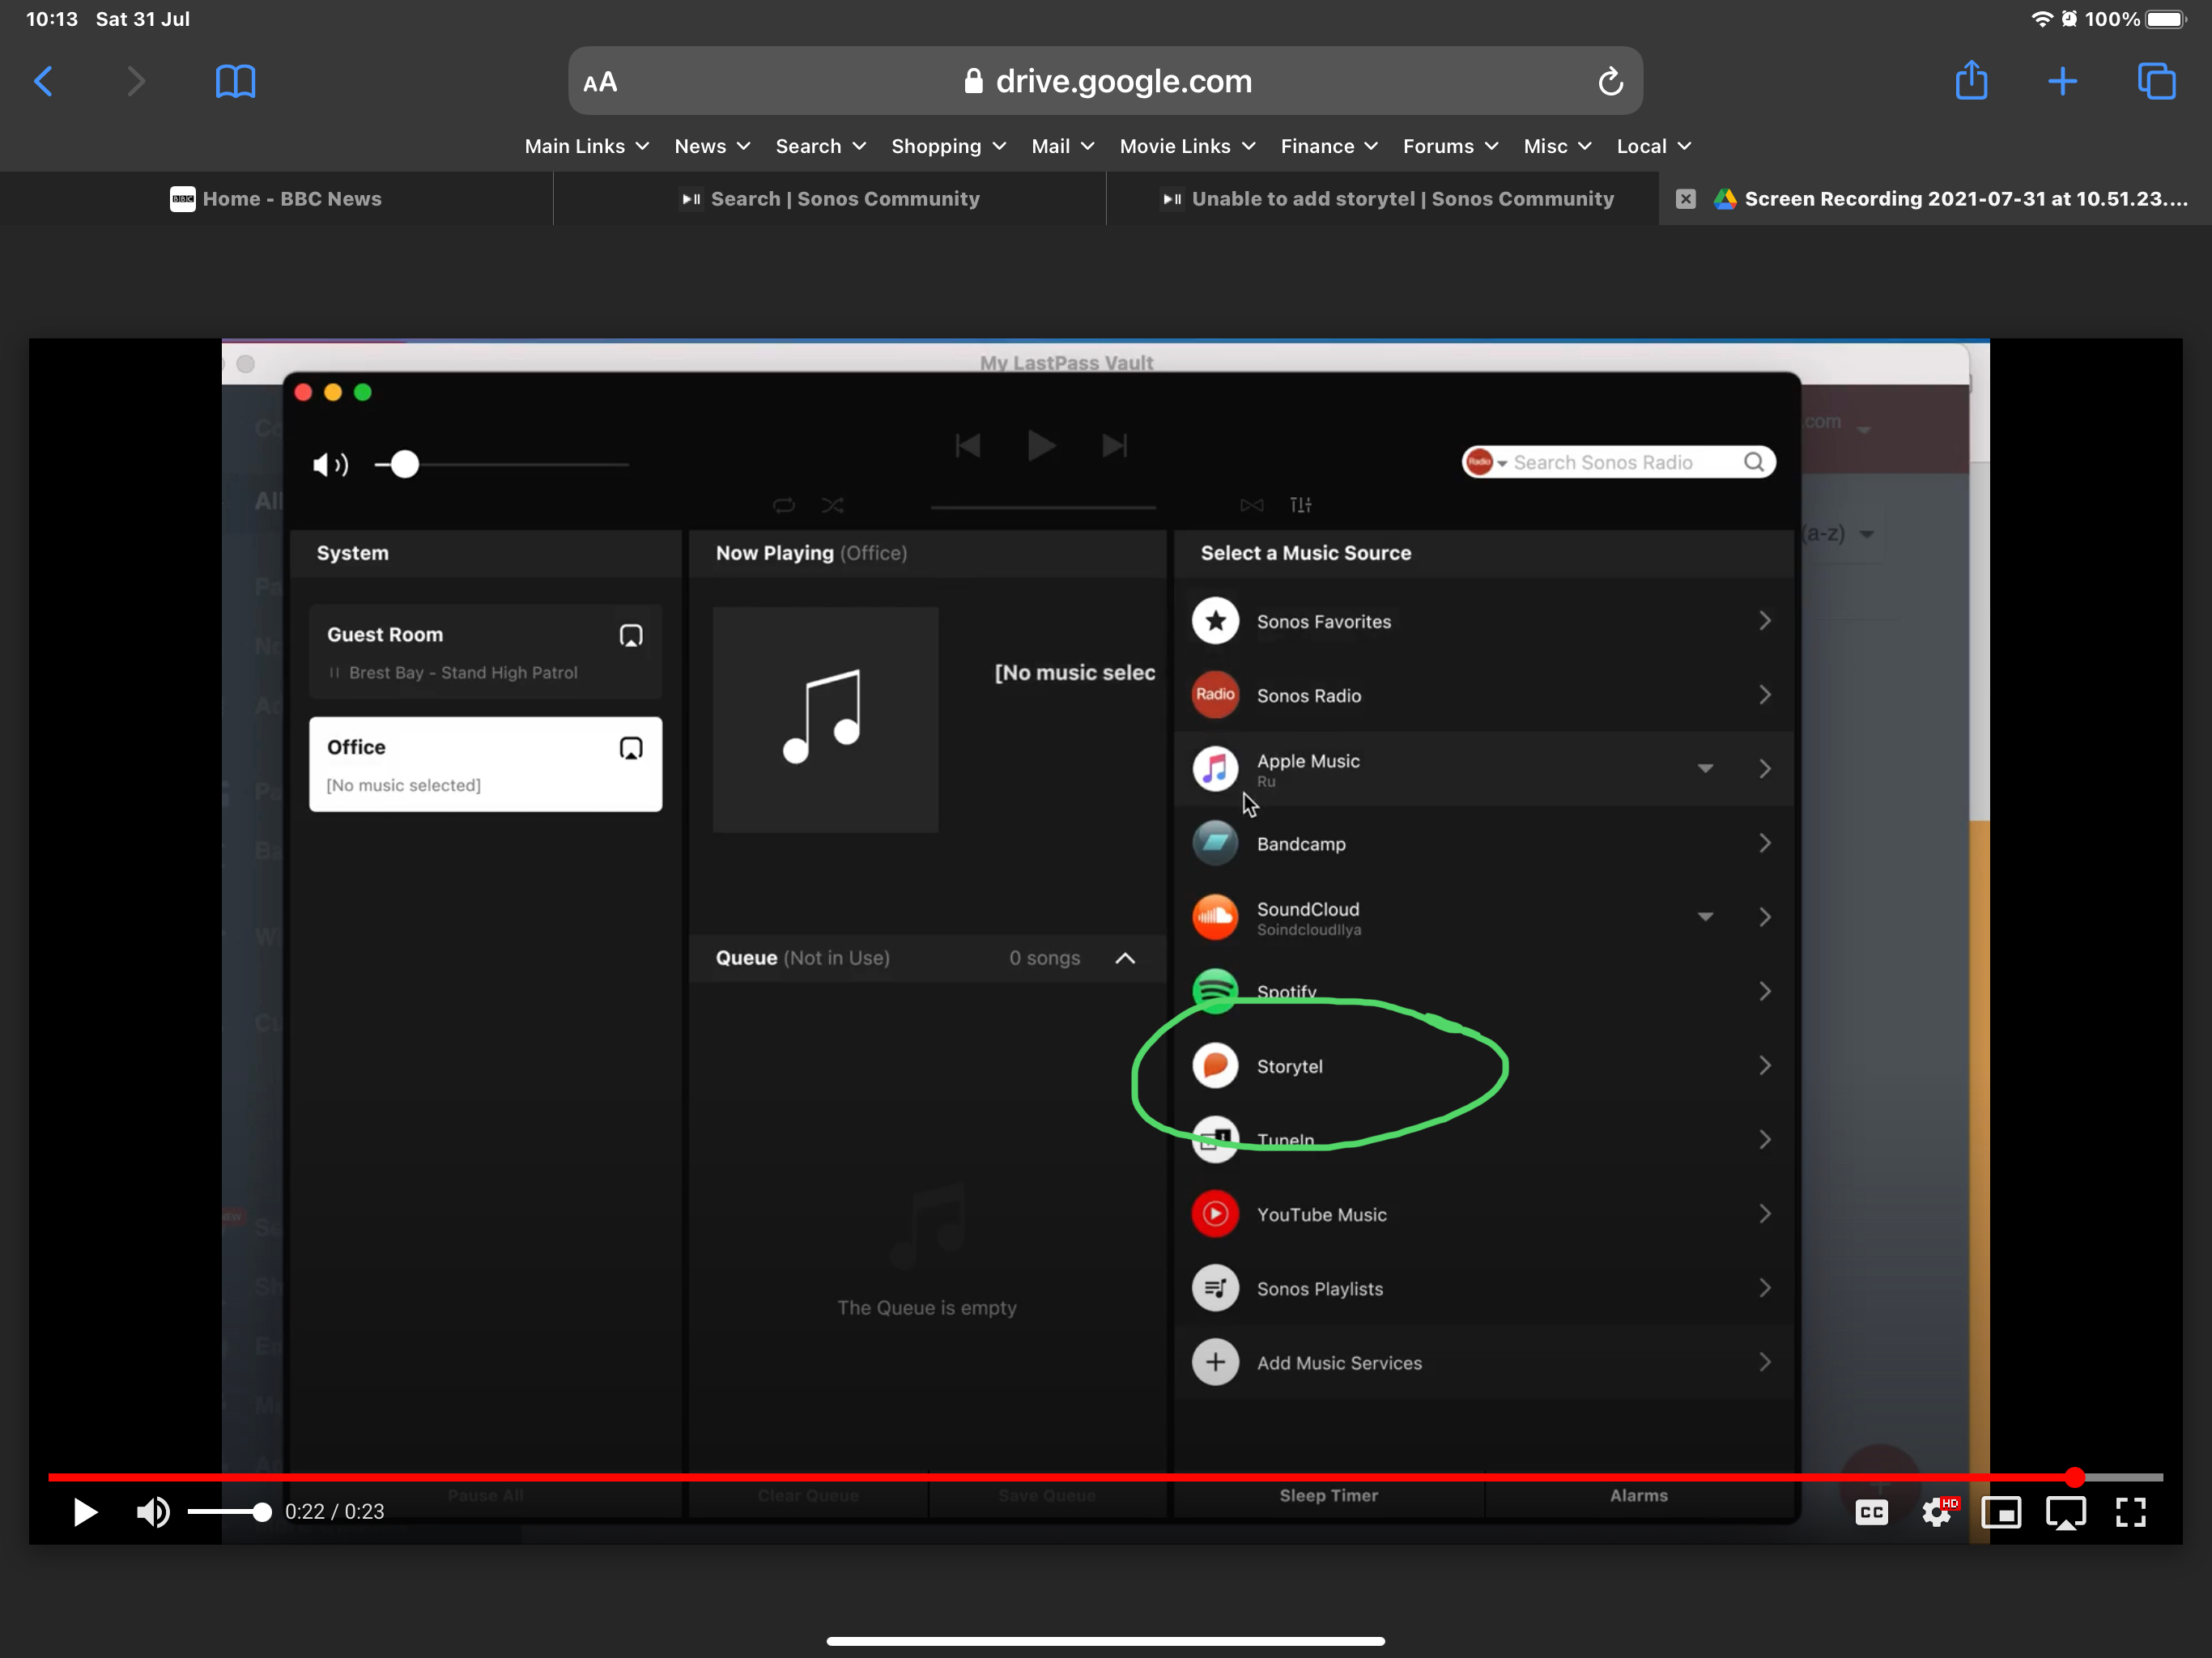Select the Office room
This screenshot has width=2212, height=1658.
485,764
